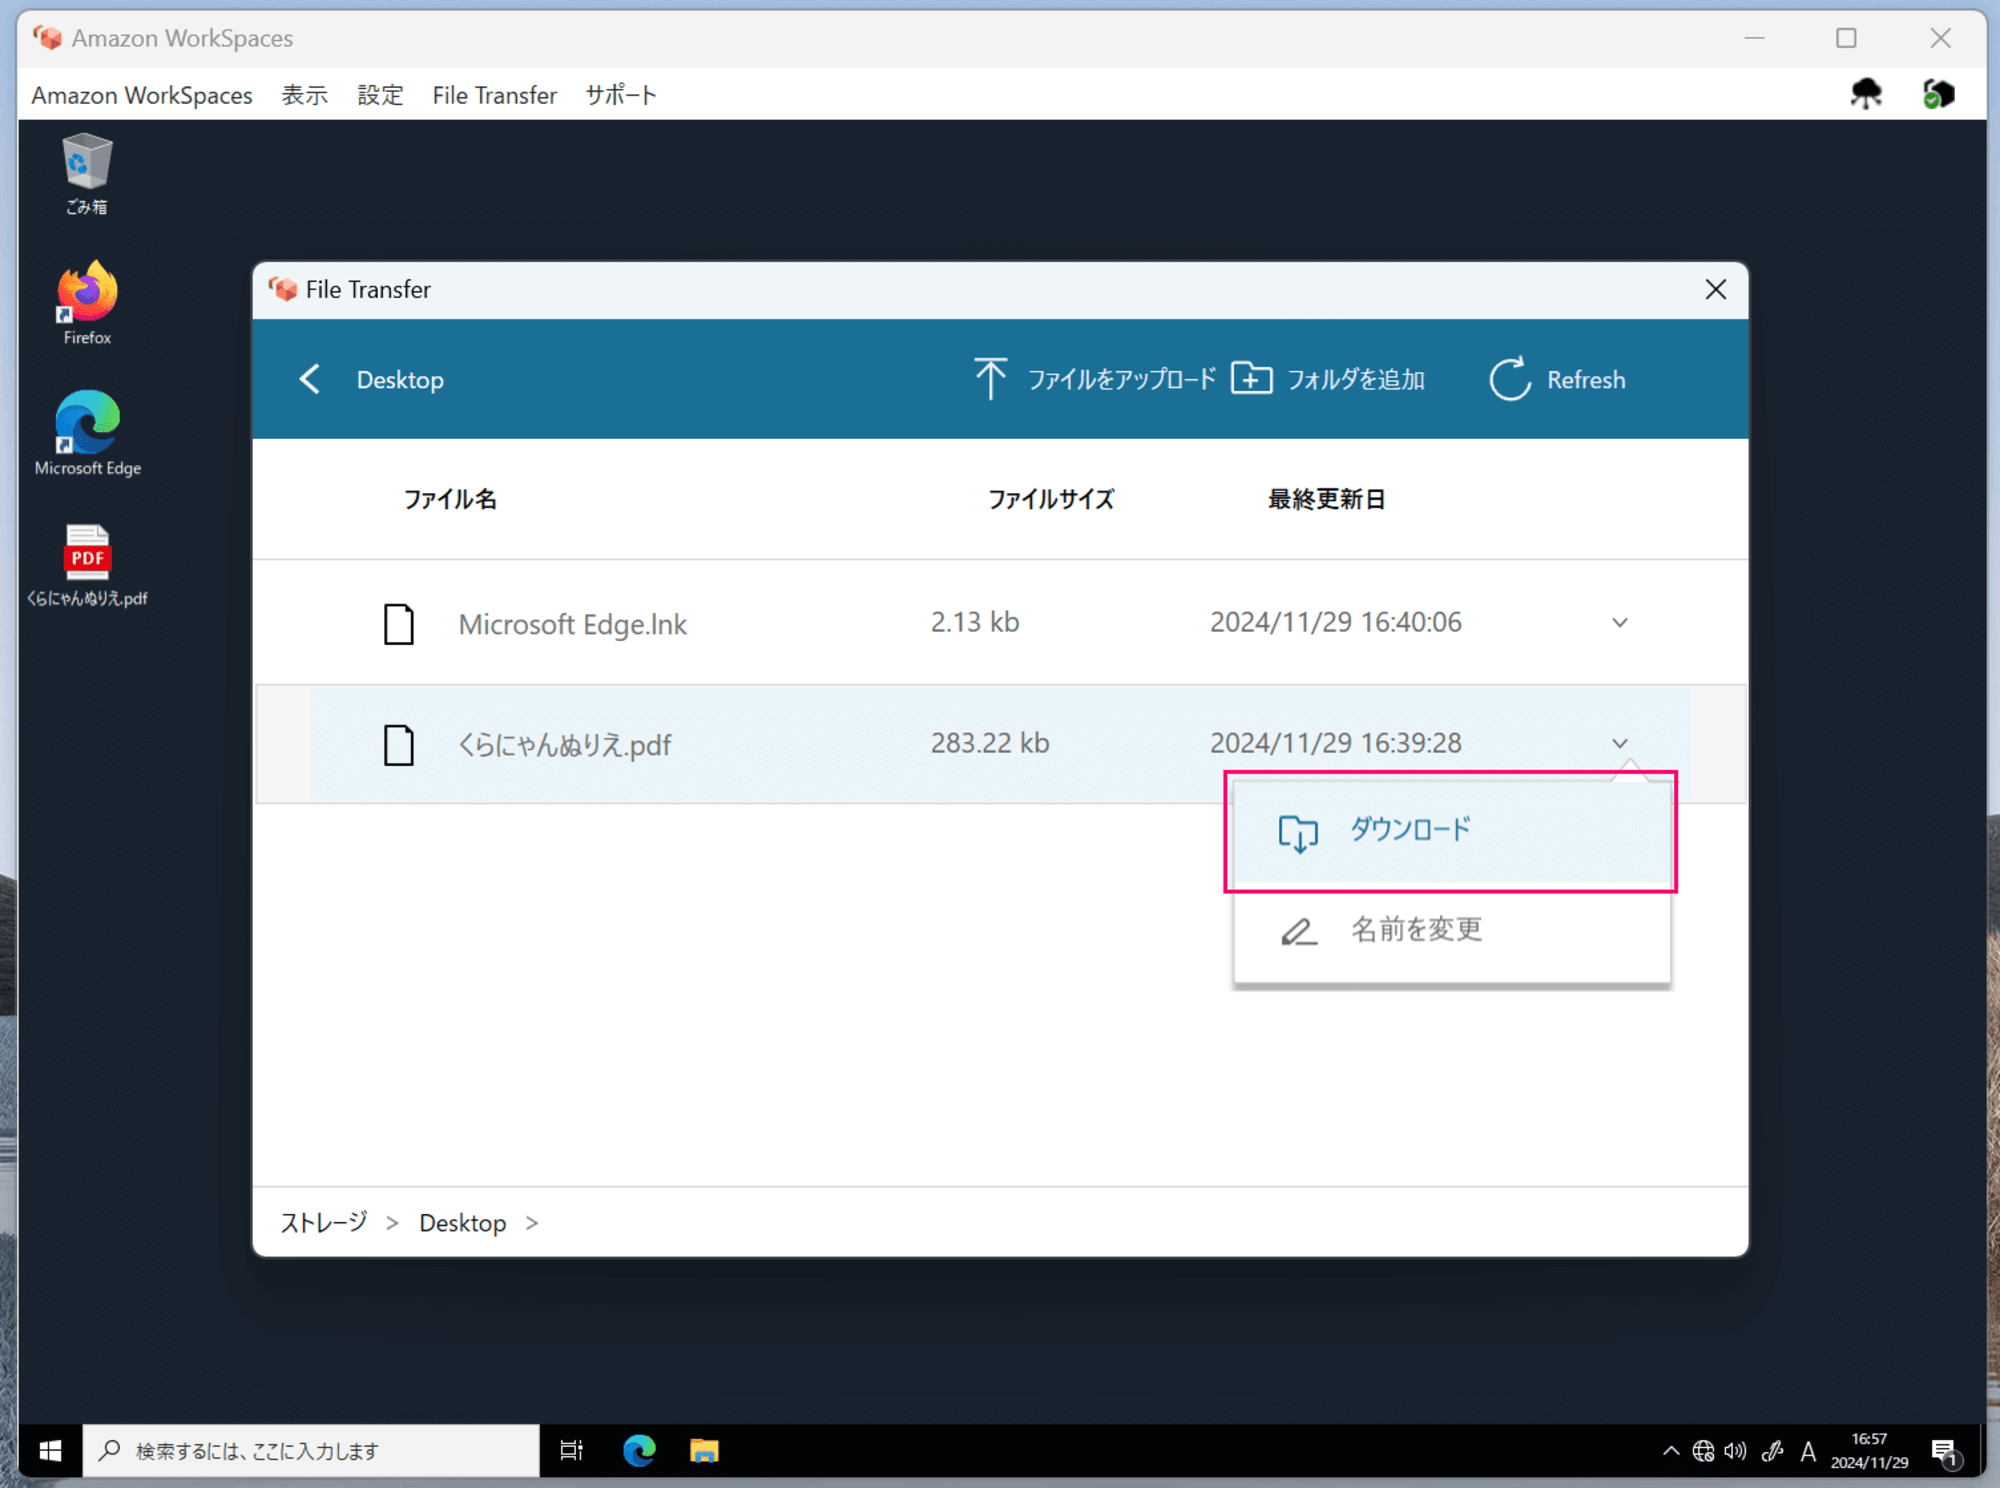Open the サポート menu
The width and height of the screenshot is (2000, 1488).
point(621,95)
